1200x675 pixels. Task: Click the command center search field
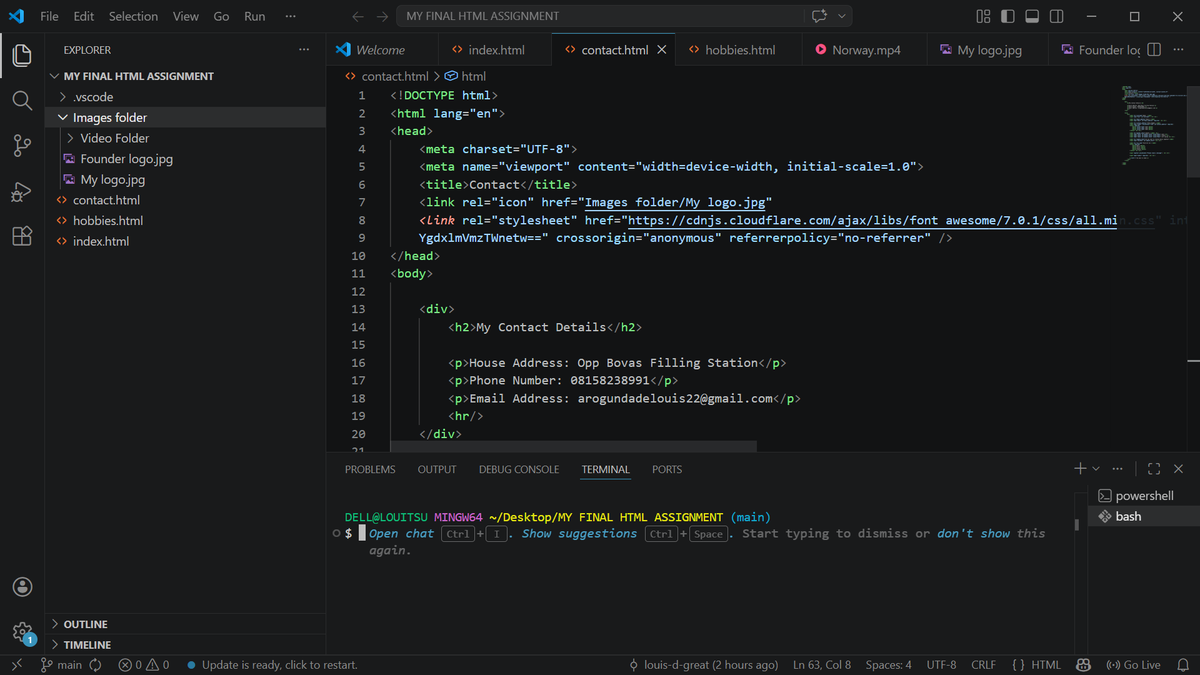pos(601,16)
